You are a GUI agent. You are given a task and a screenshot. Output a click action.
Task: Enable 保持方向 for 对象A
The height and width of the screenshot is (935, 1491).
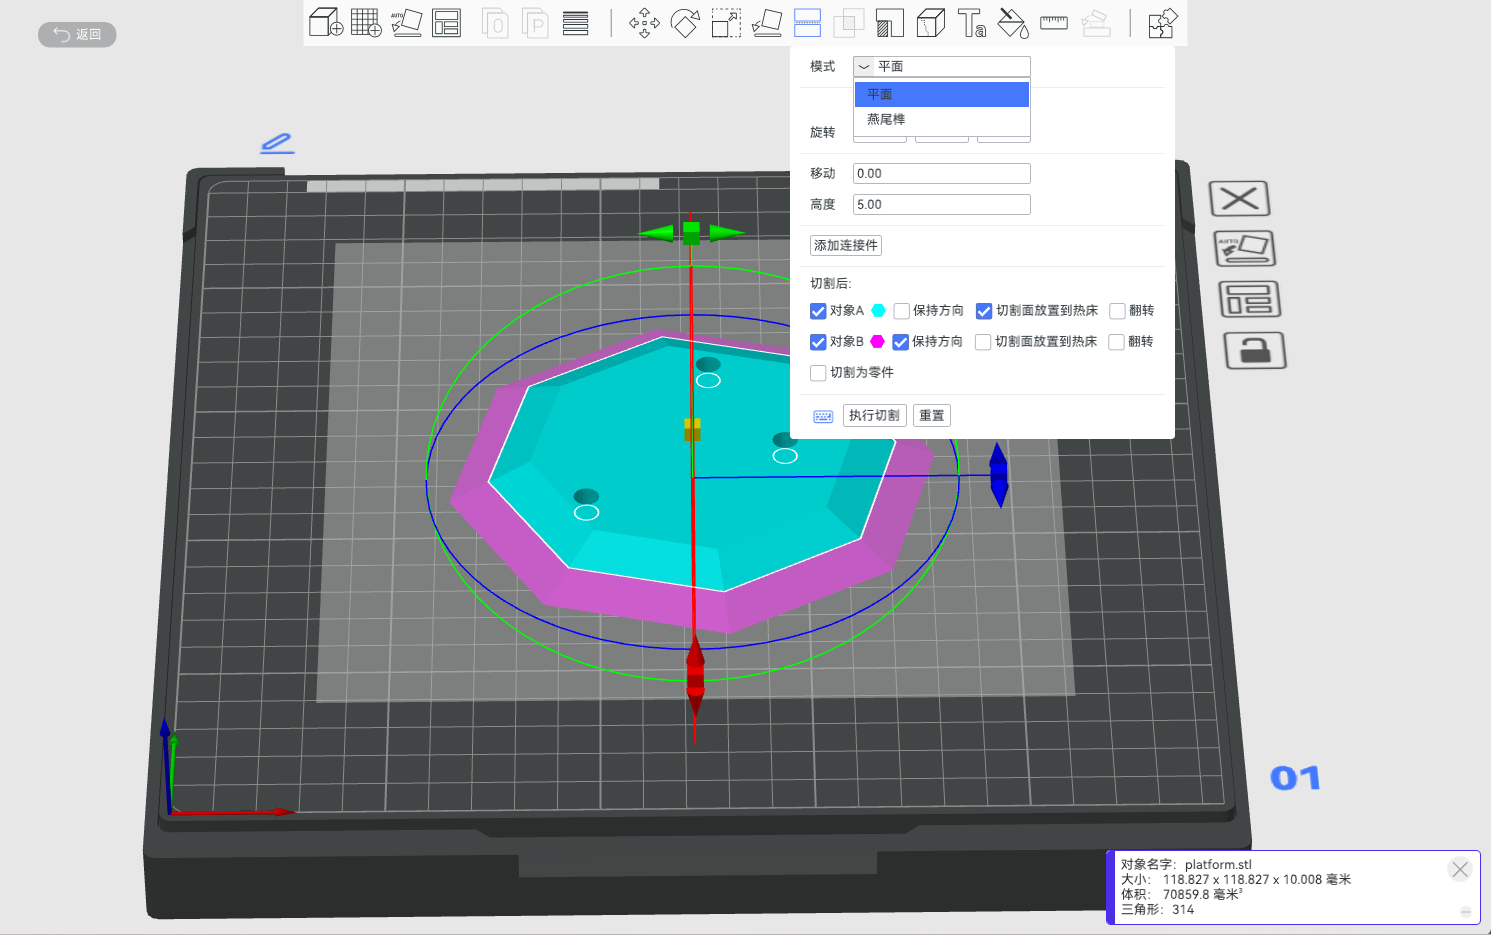(x=902, y=311)
